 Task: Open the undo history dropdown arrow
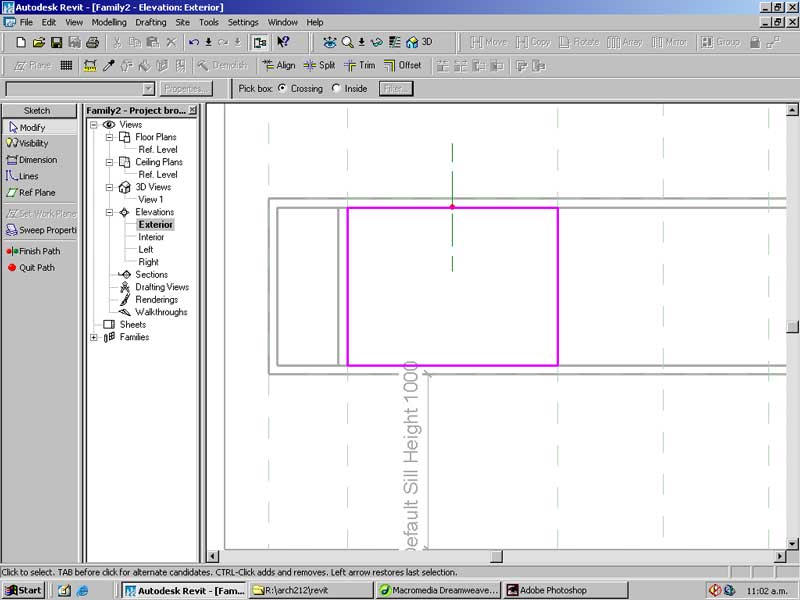coord(209,42)
